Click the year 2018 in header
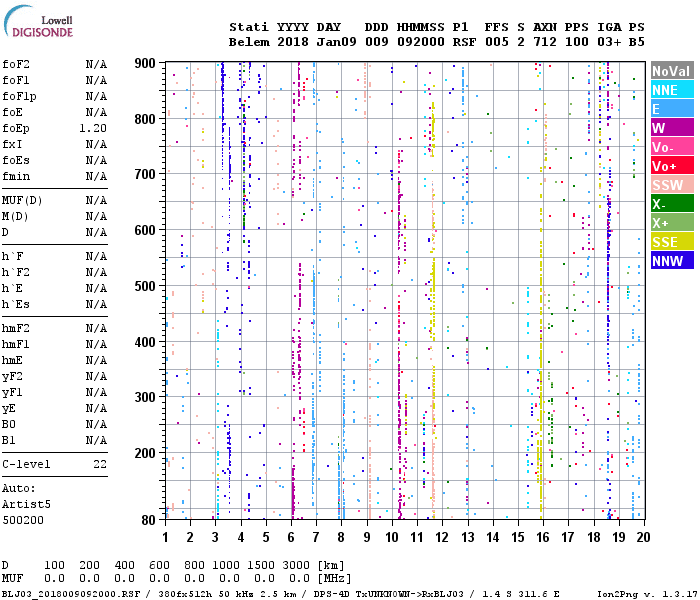 click(293, 42)
